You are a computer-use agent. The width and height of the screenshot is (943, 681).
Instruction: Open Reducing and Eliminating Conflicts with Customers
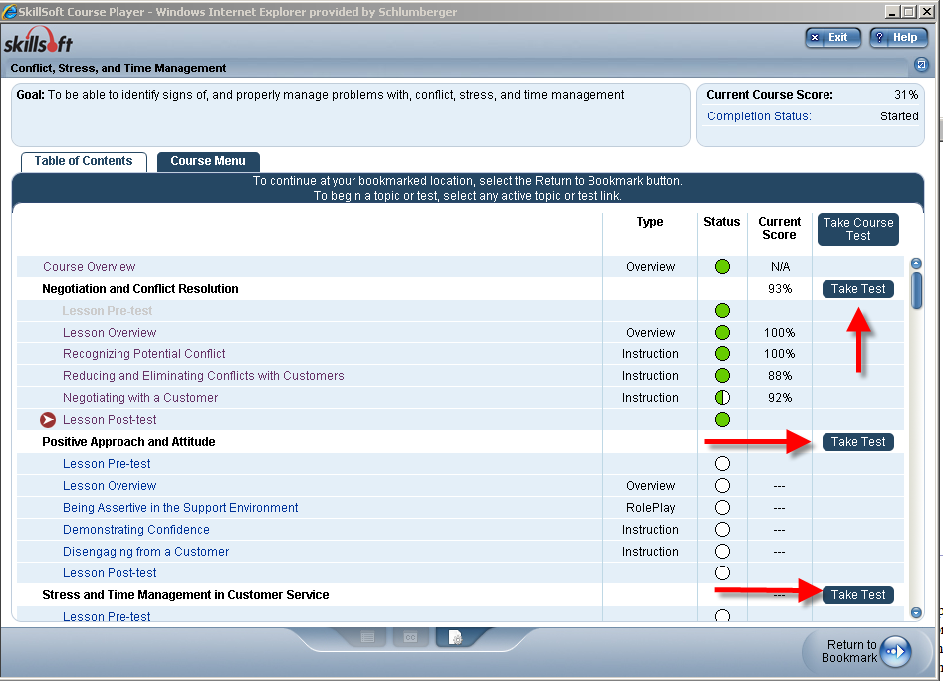[x=204, y=376]
